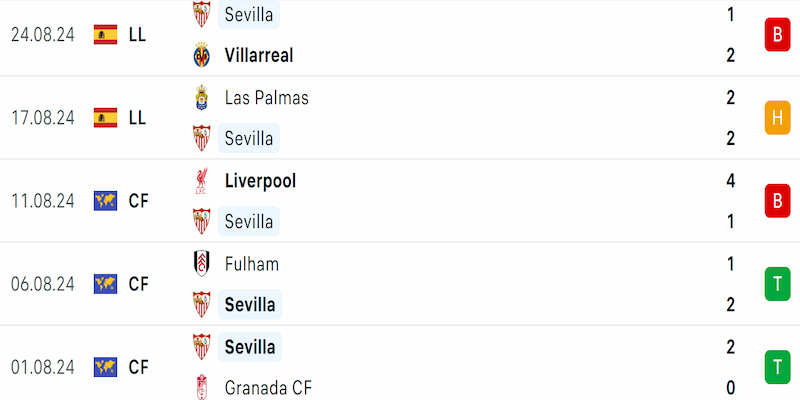Click the LL league label on 17.08.24 row
The height and width of the screenshot is (400, 800).
[137, 118]
